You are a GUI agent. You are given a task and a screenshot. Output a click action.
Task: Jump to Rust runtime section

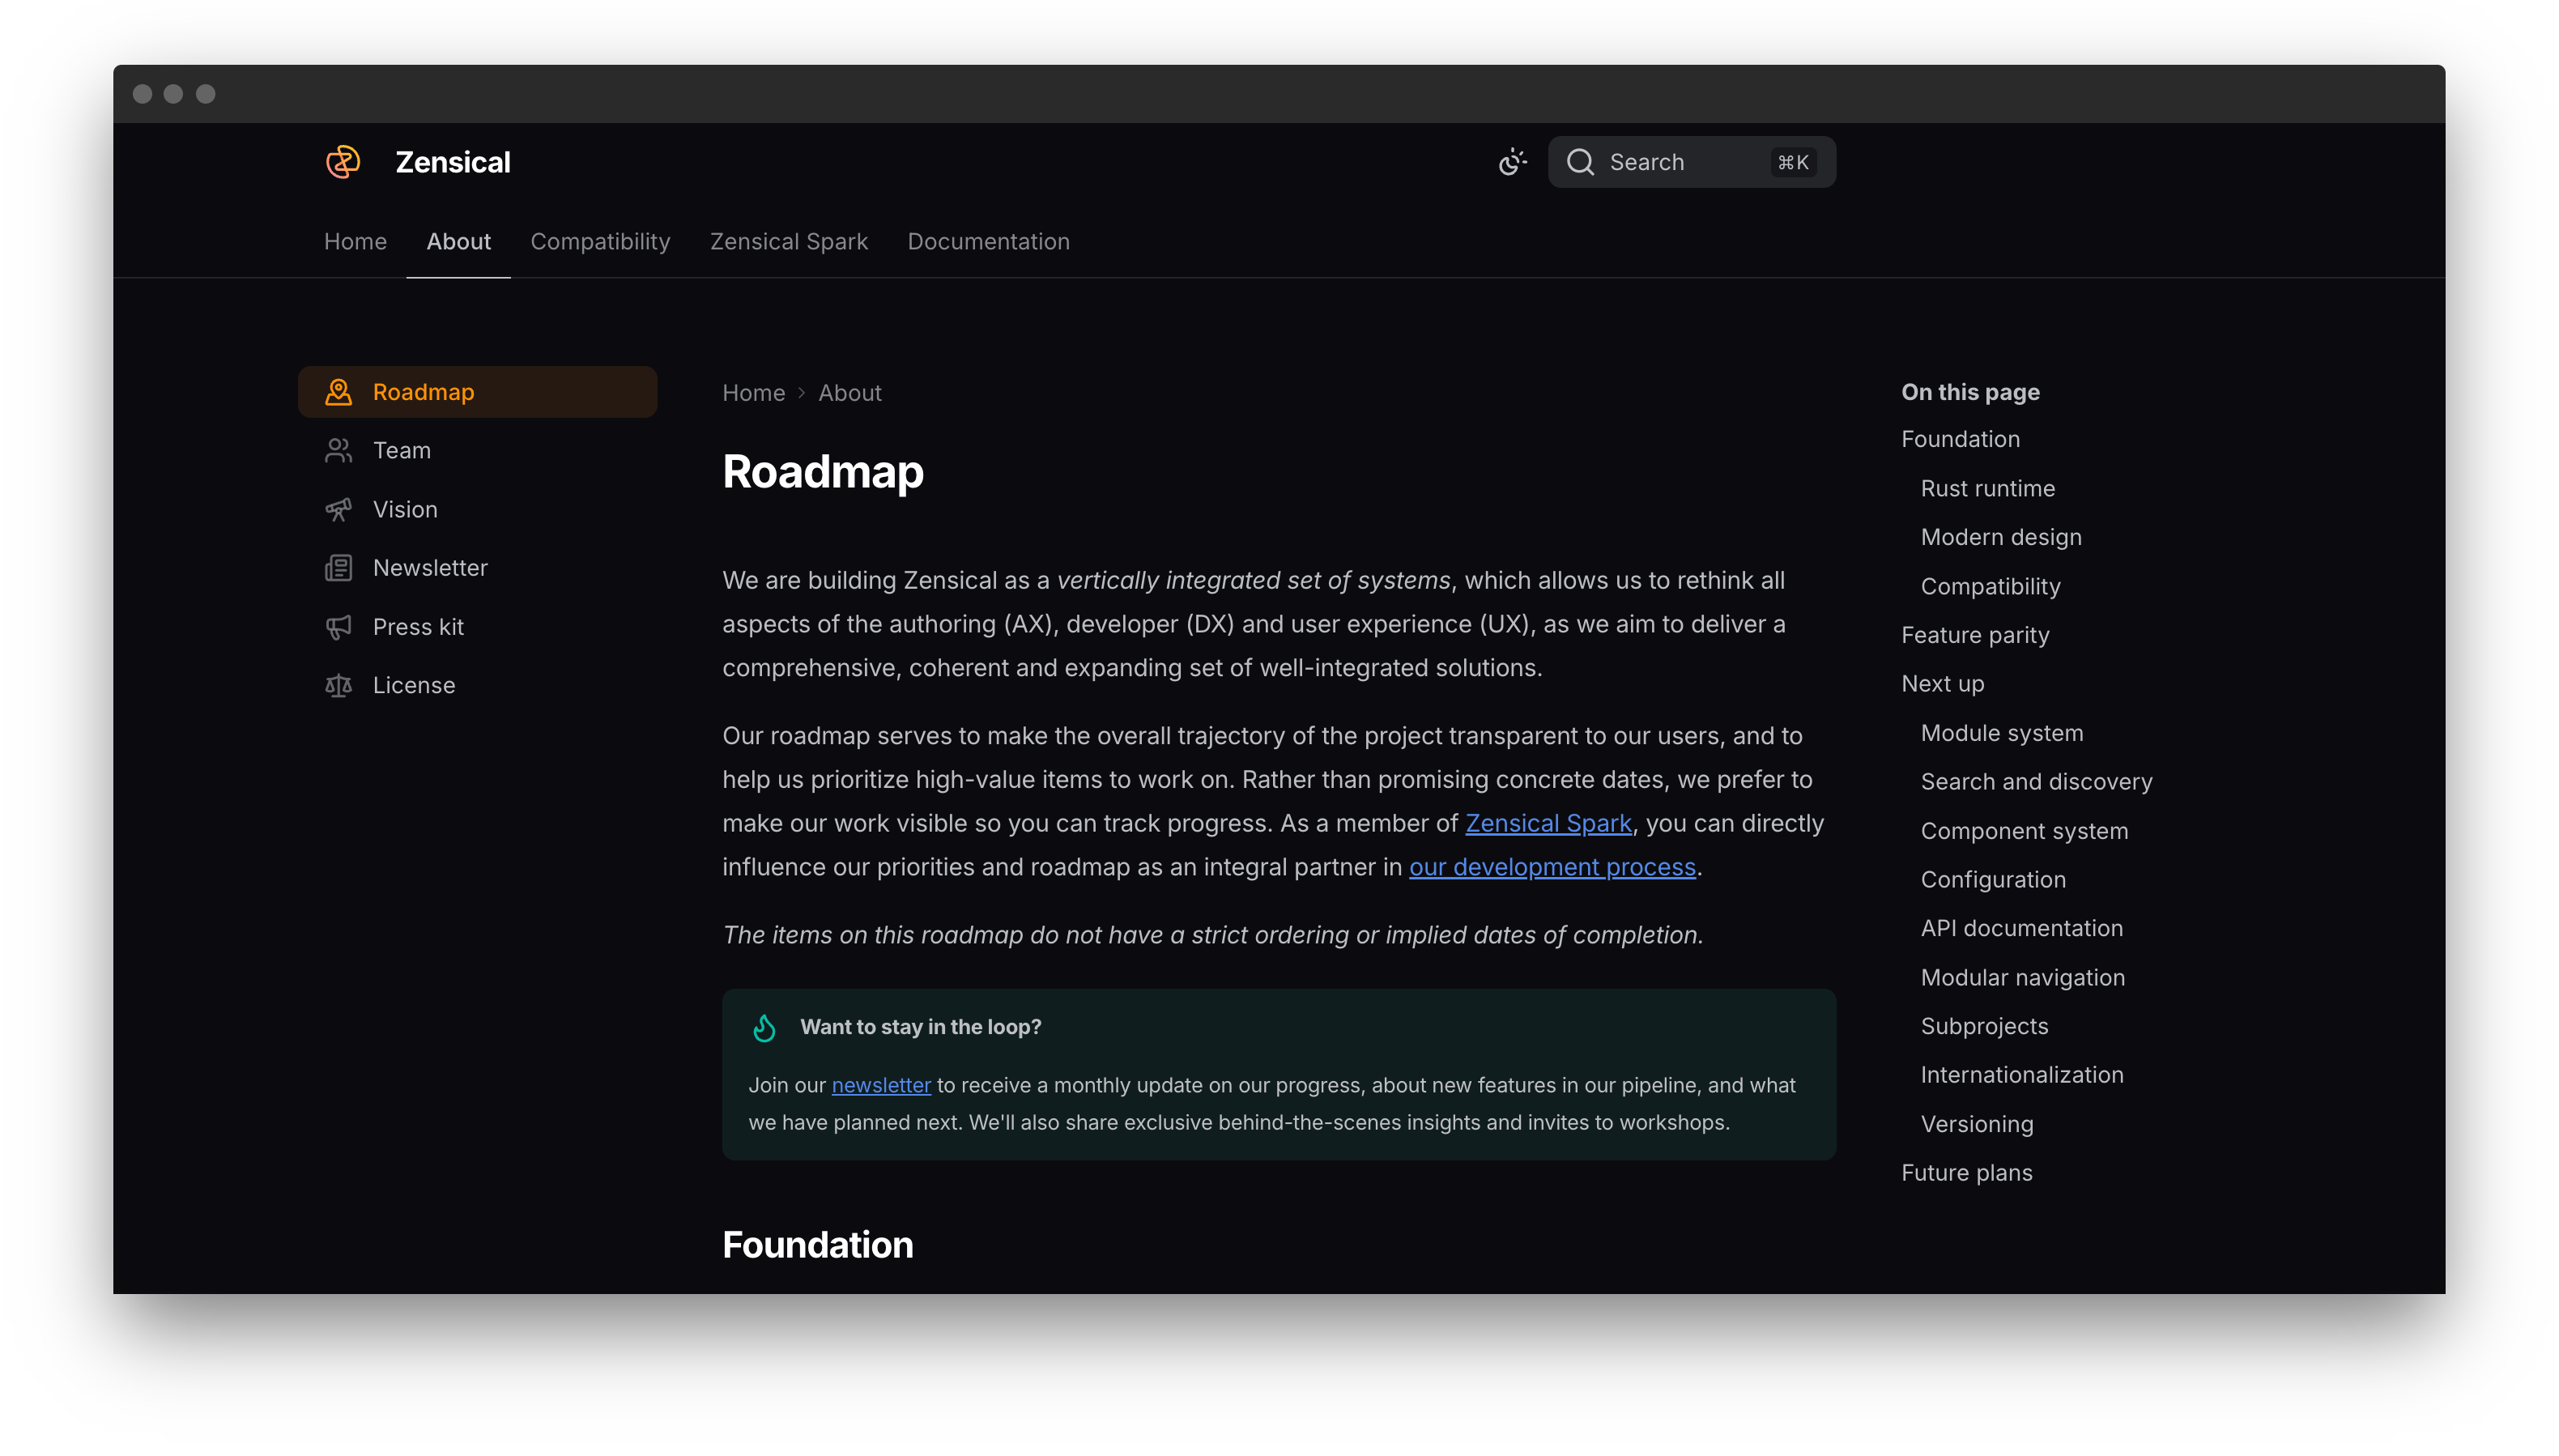(x=1987, y=489)
